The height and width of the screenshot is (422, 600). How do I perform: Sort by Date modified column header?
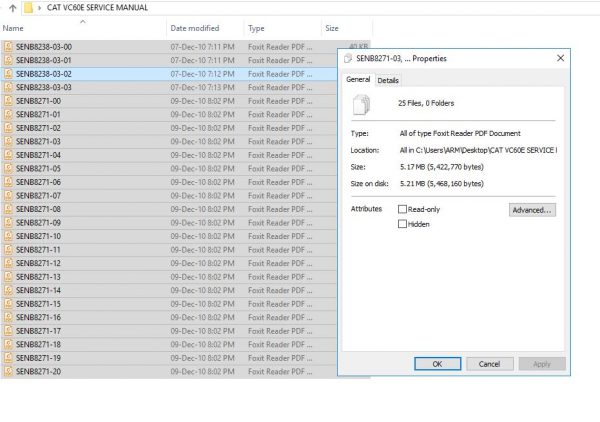pyautogui.click(x=195, y=28)
